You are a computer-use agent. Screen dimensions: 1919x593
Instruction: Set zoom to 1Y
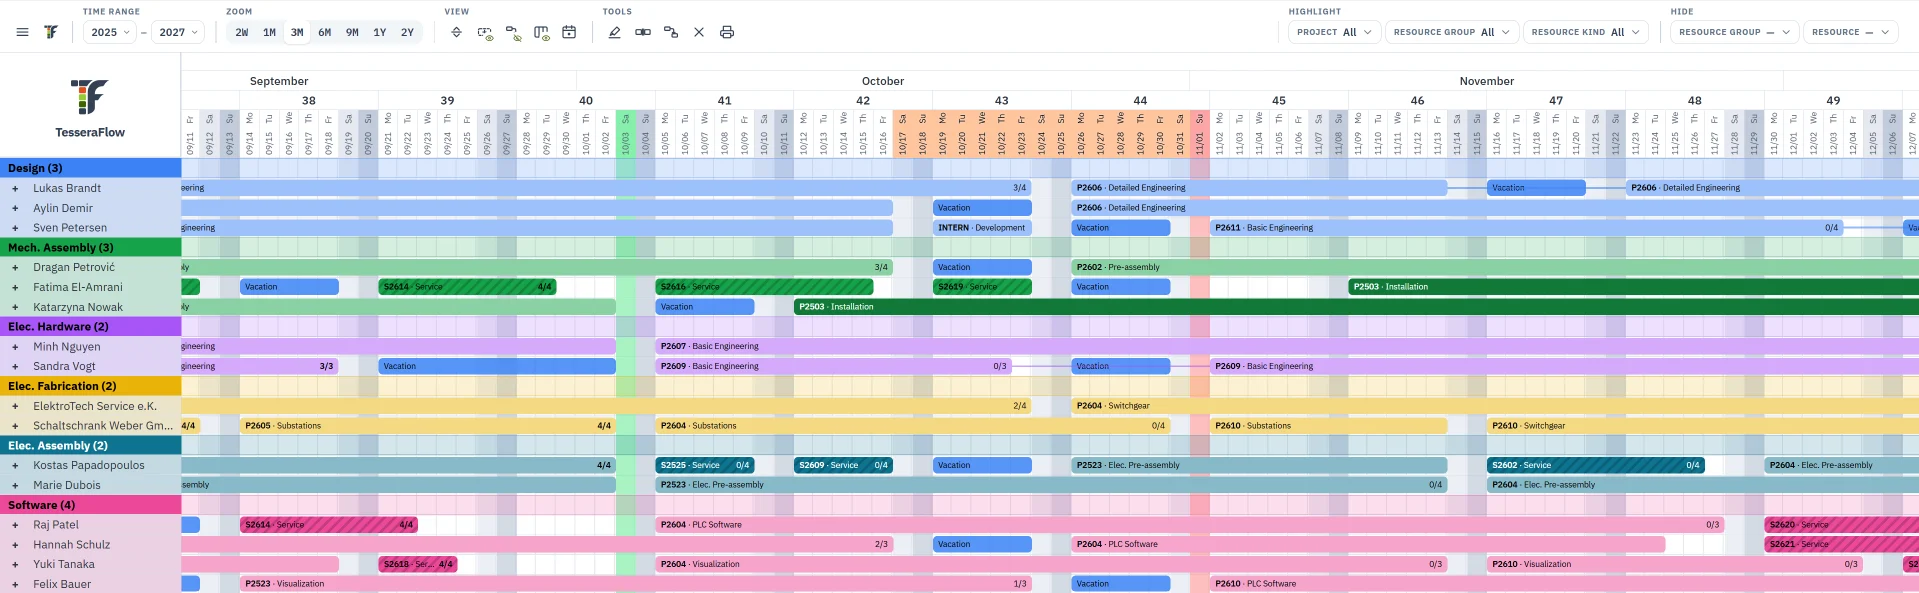pyautogui.click(x=380, y=32)
